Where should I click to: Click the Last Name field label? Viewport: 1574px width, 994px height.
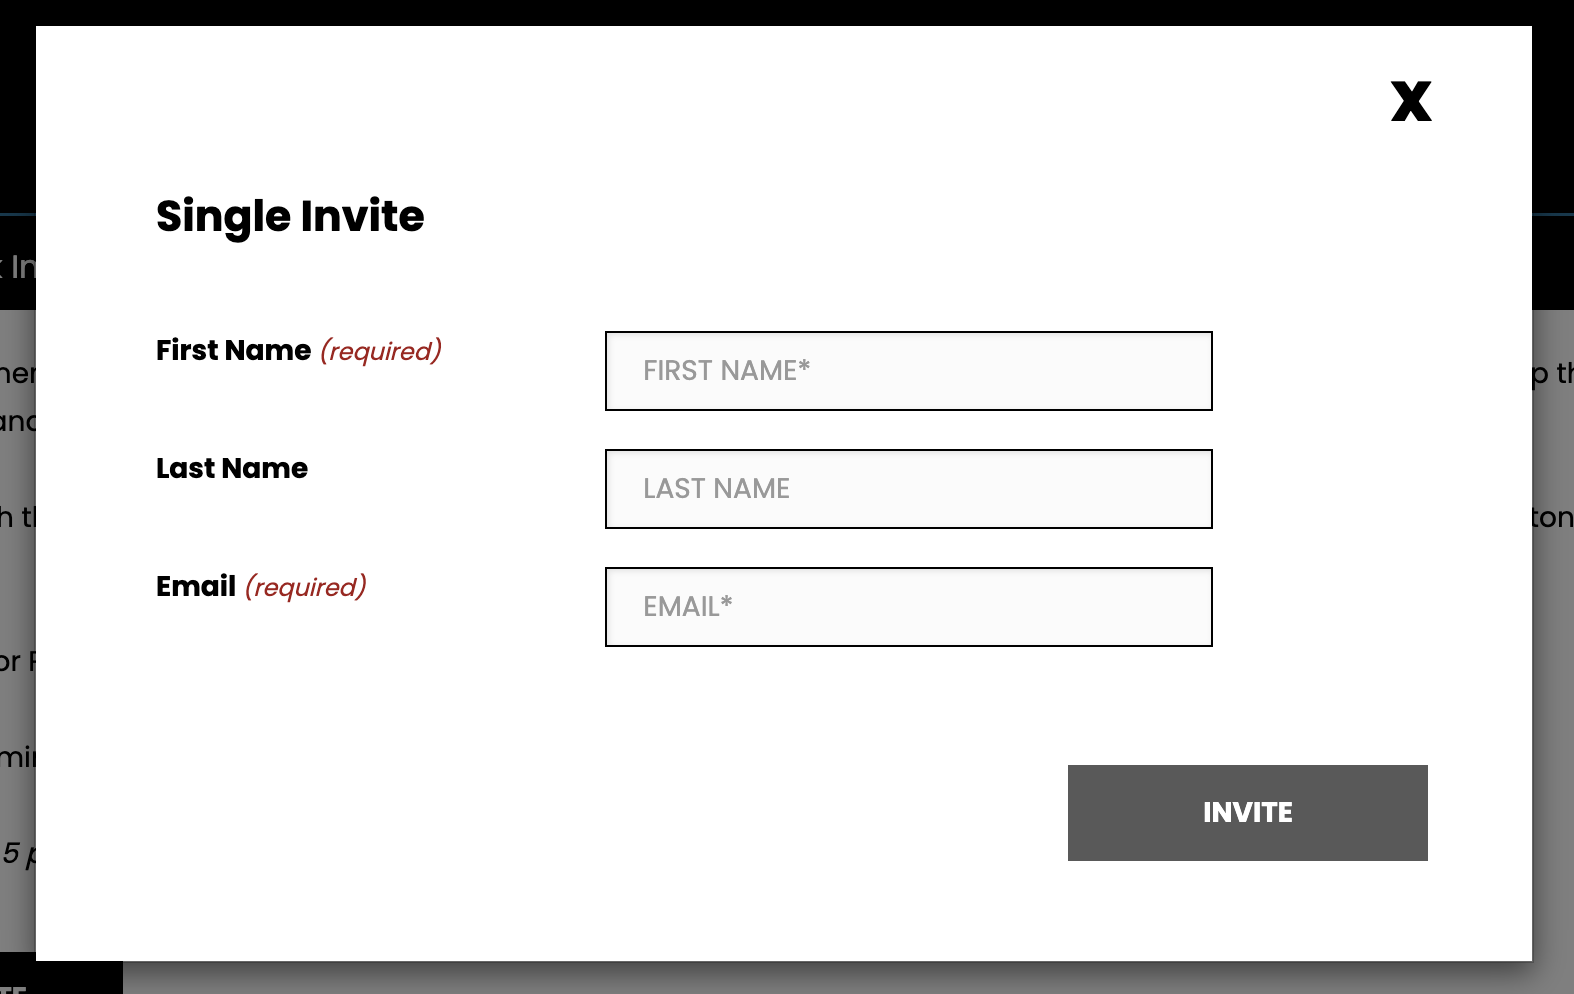tap(231, 468)
